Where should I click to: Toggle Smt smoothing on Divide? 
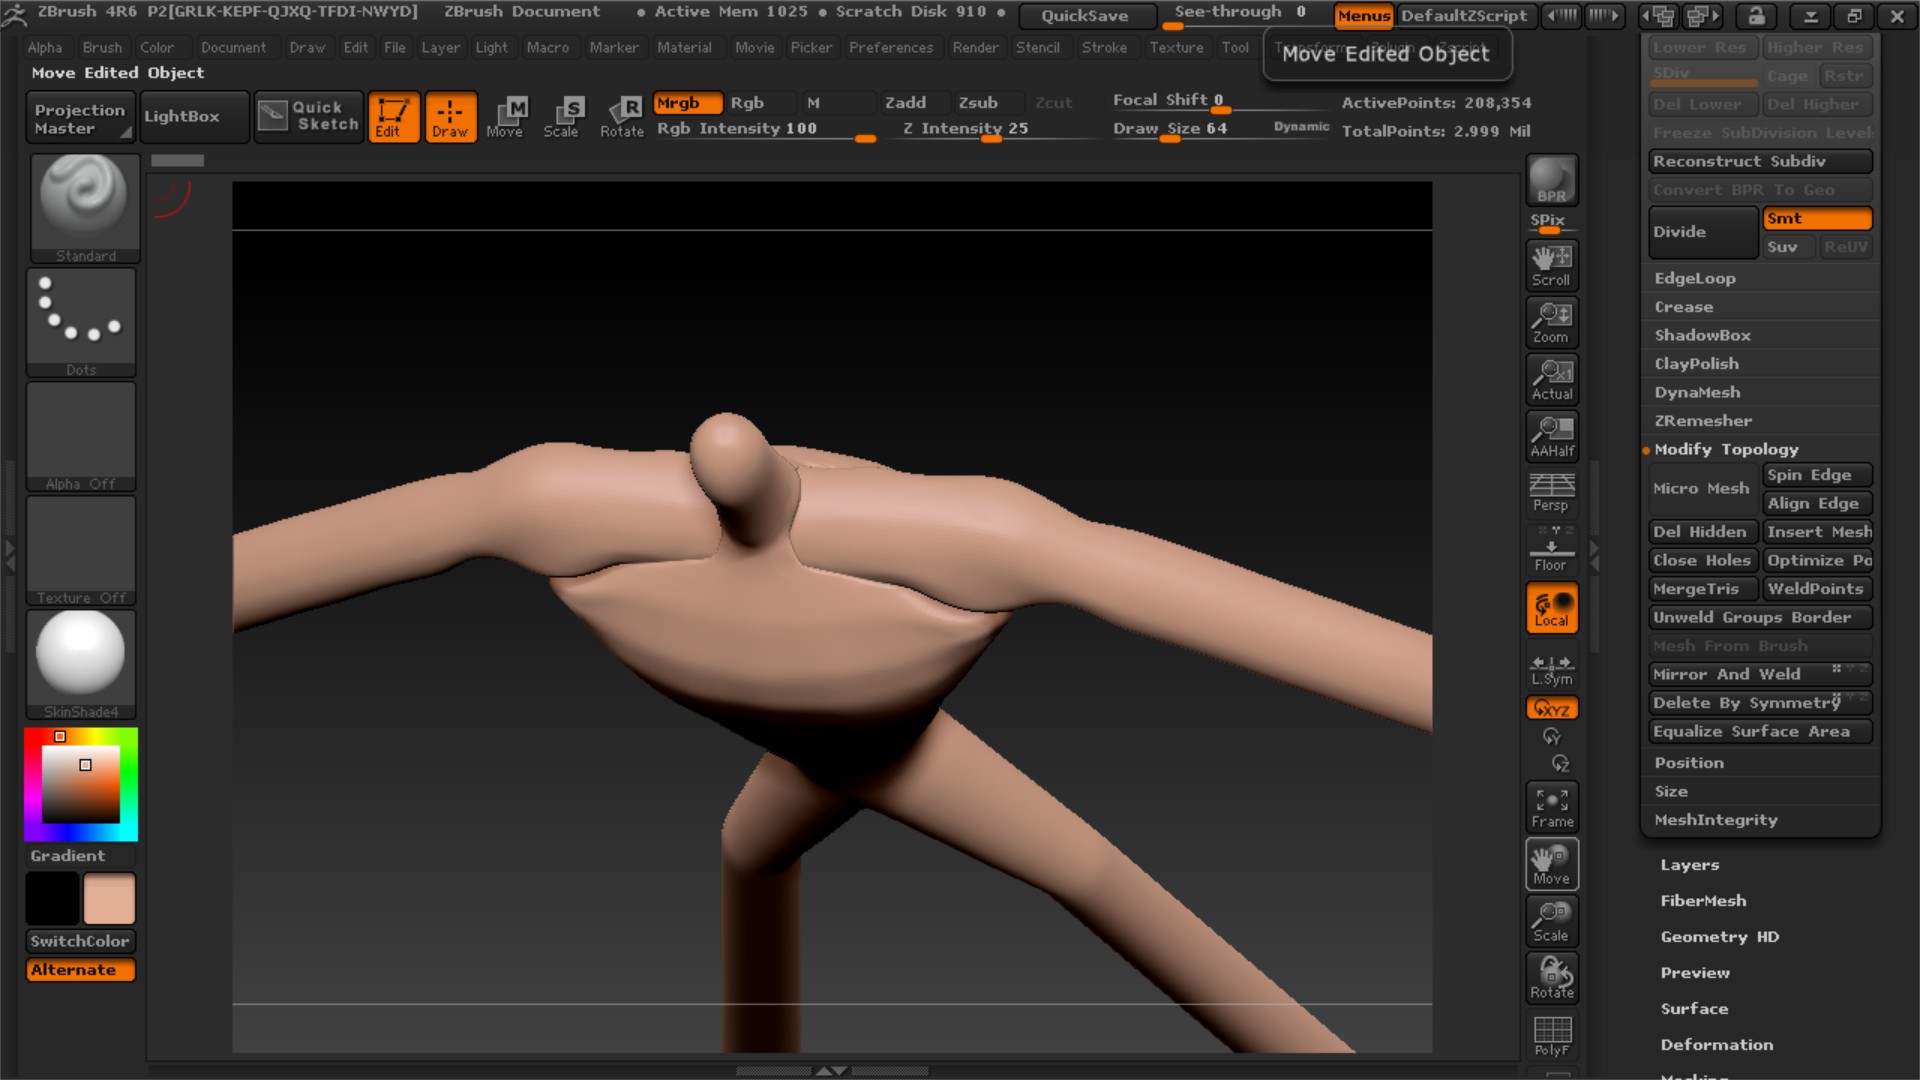tap(1817, 218)
